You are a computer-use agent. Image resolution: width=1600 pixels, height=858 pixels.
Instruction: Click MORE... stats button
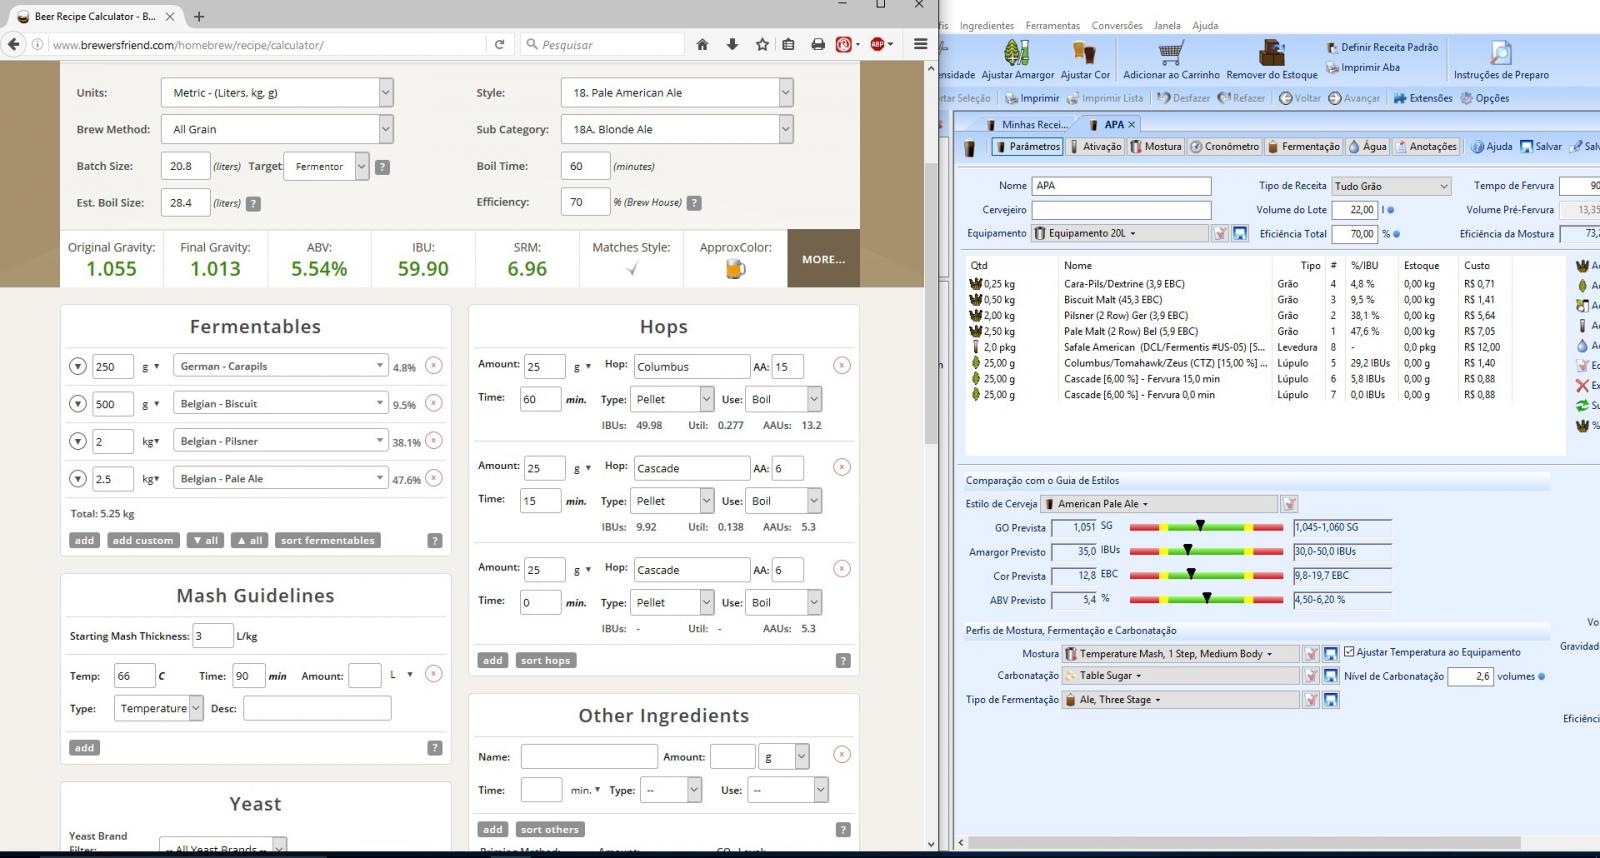(823, 259)
